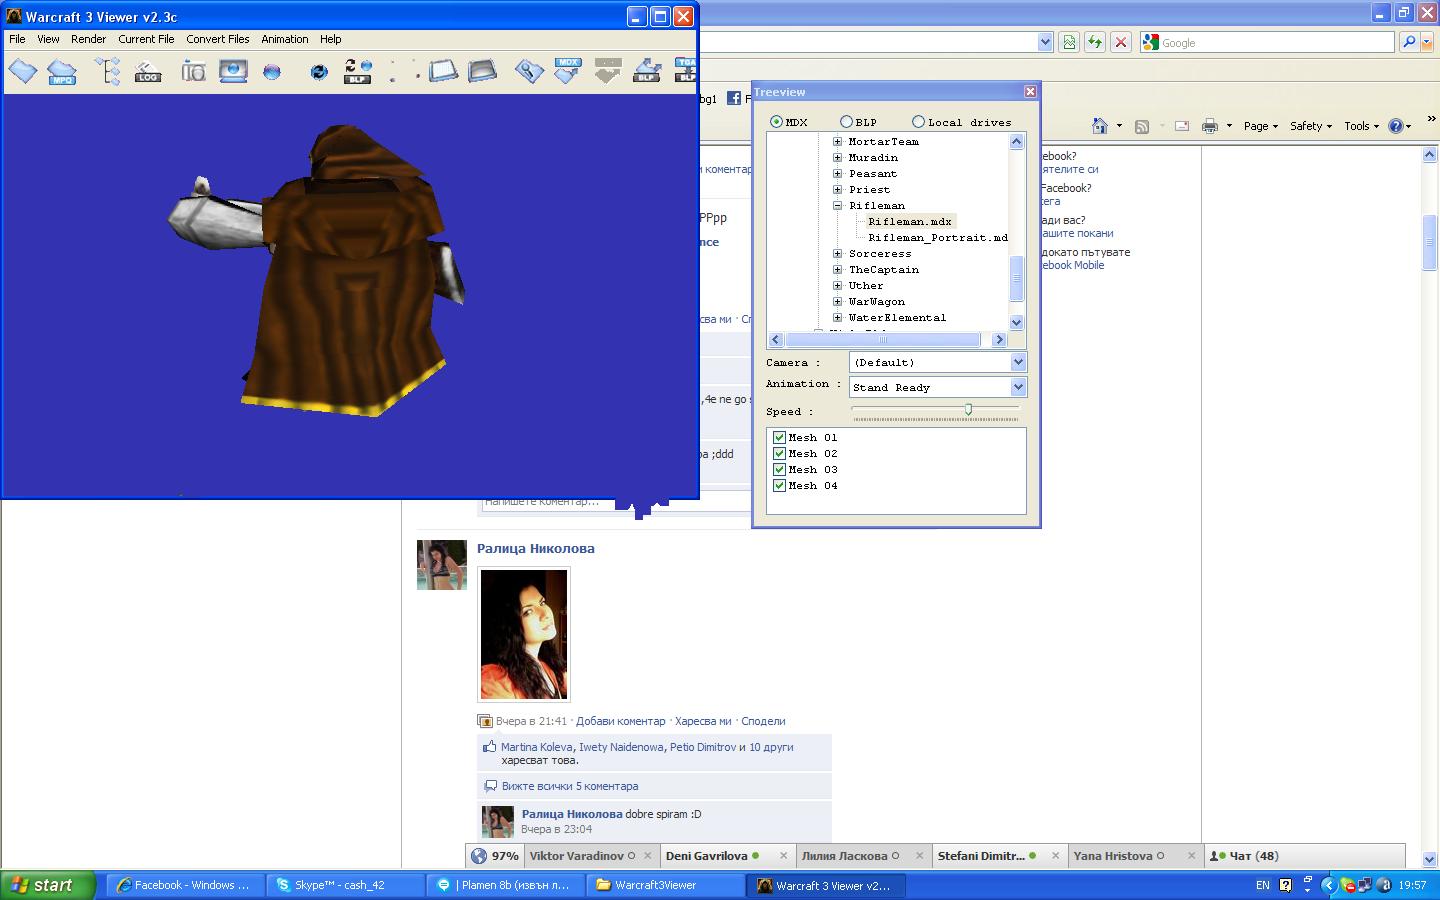Expand the Sorceress tree node
Screen dimensions: 1440x900
point(838,254)
